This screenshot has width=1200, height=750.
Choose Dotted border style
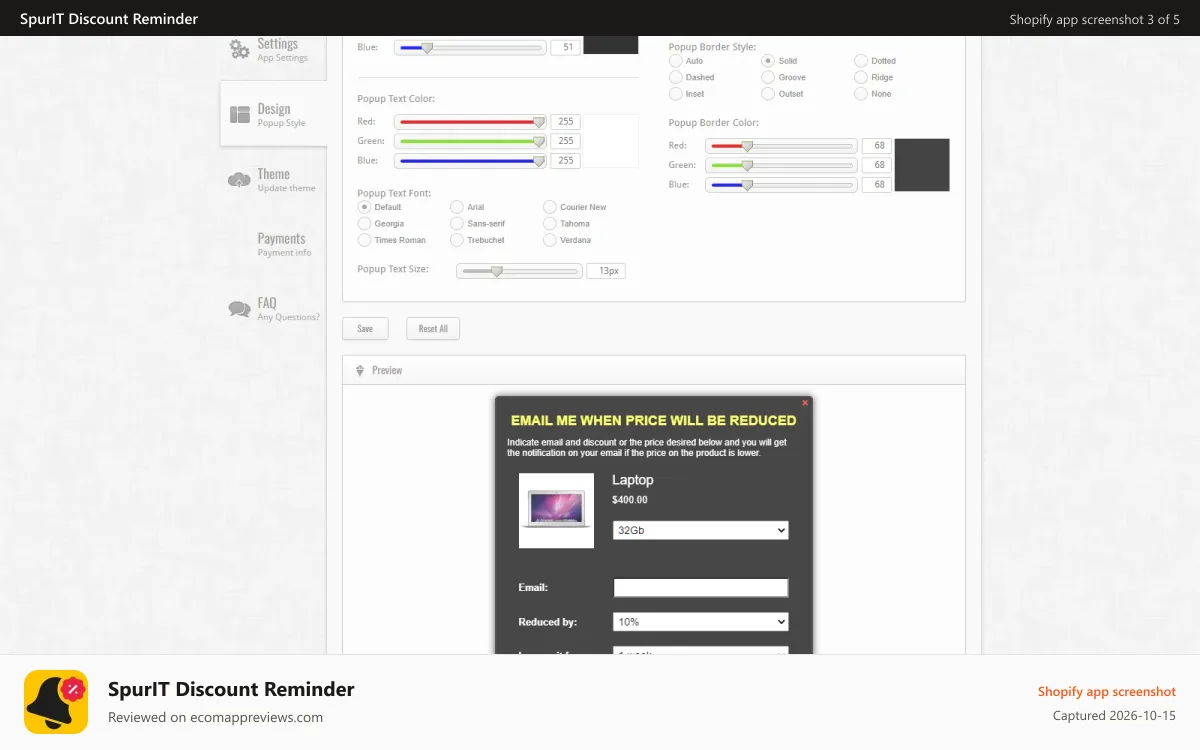(x=861, y=61)
